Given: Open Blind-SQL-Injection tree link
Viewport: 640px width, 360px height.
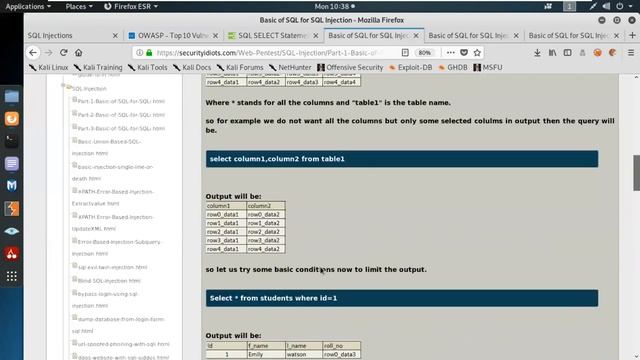Looking at the screenshot, I should pos(109,281).
